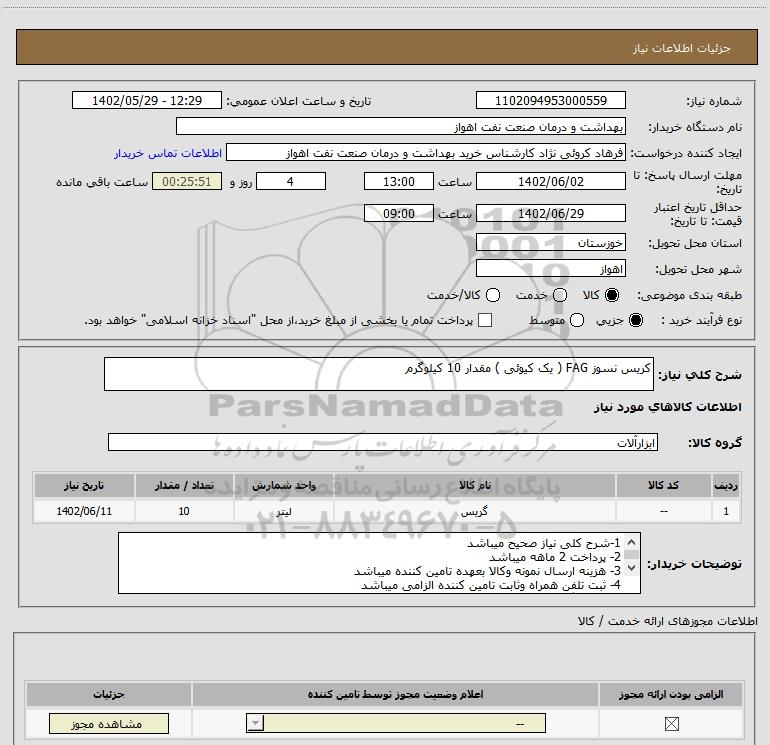Screen dimensions: 770x745
Task: Click the response deadline time 13:00
Action: (x=399, y=182)
